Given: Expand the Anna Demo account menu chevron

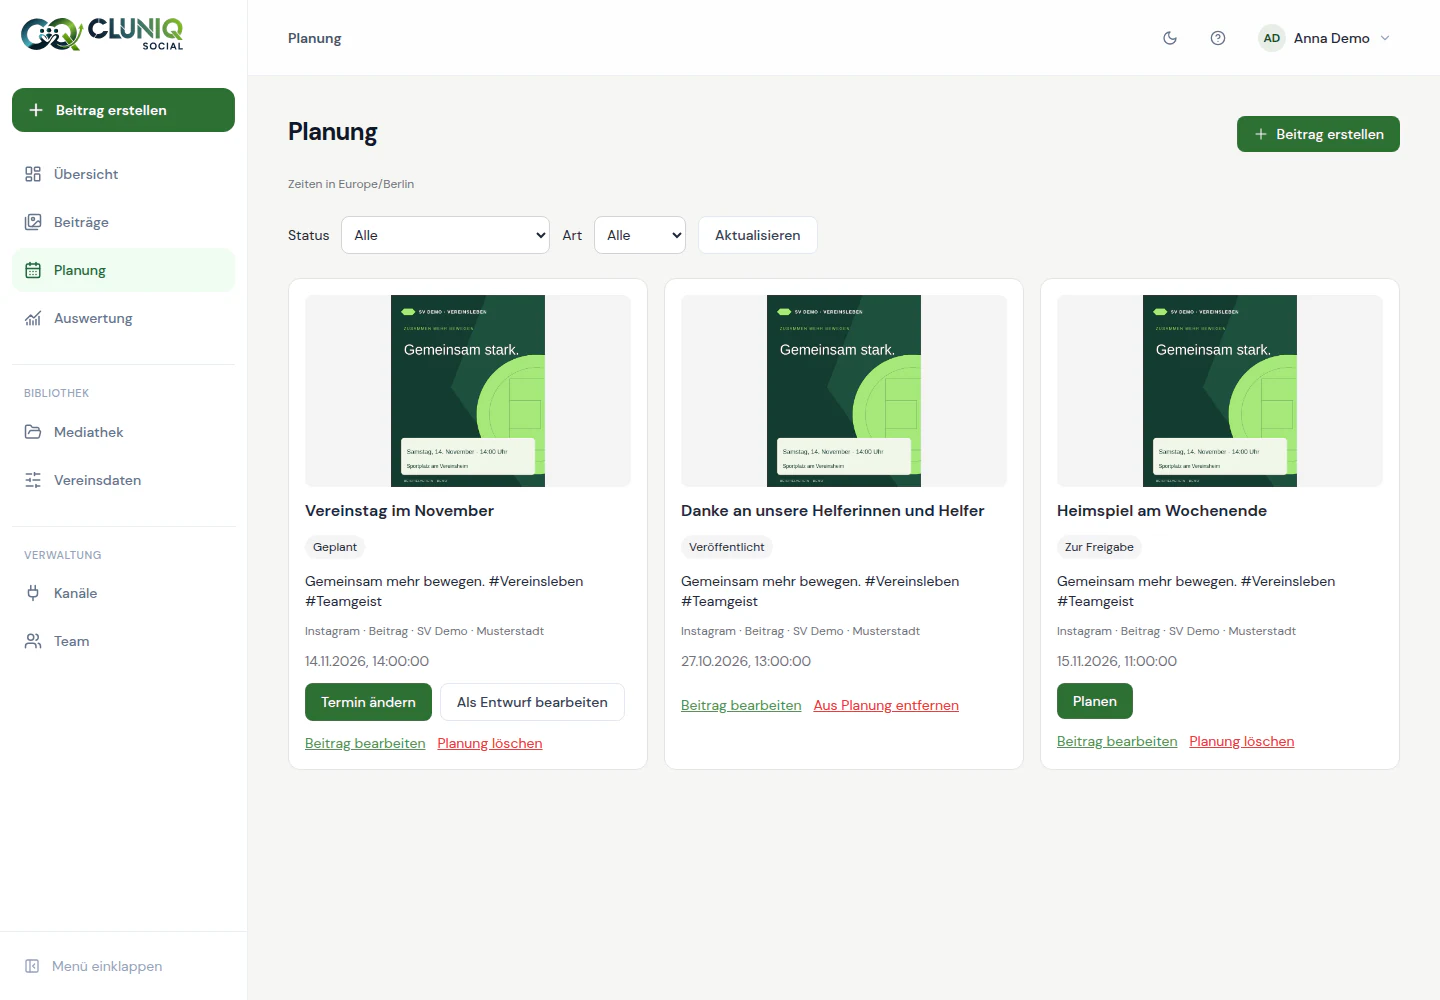Looking at the screenshot, I should (1385, 38).
